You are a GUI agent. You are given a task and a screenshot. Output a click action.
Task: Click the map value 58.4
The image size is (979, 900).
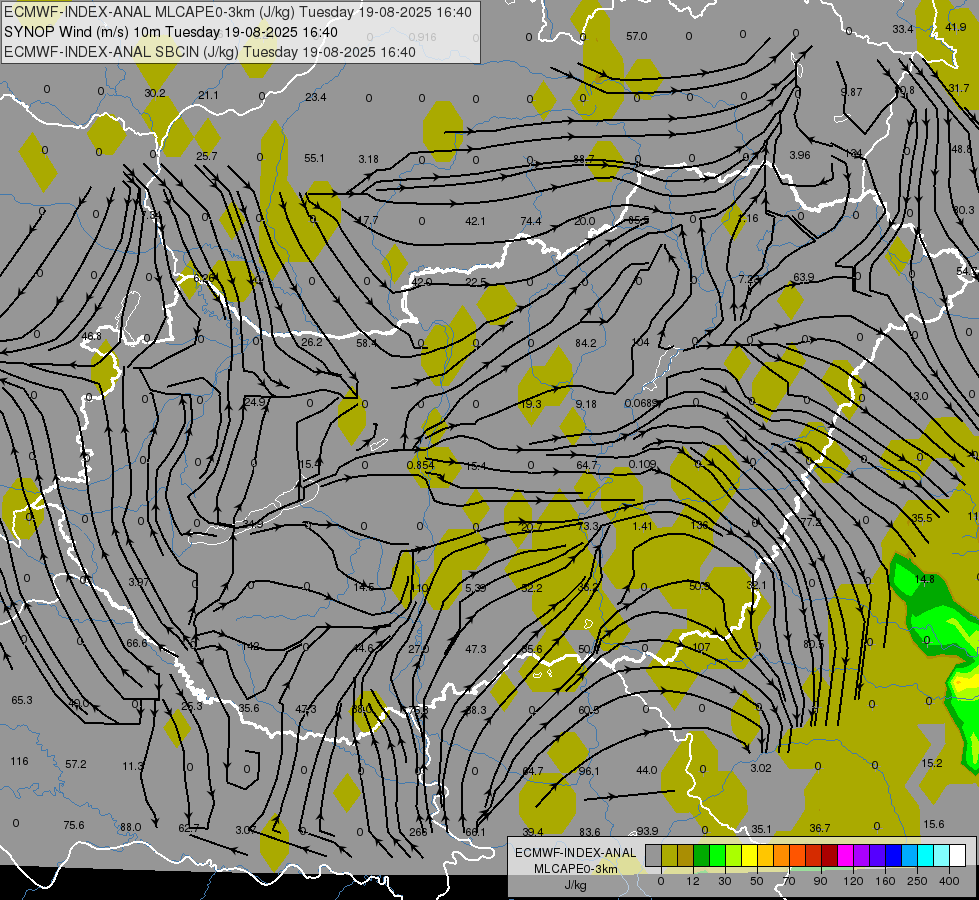[367, 343]
